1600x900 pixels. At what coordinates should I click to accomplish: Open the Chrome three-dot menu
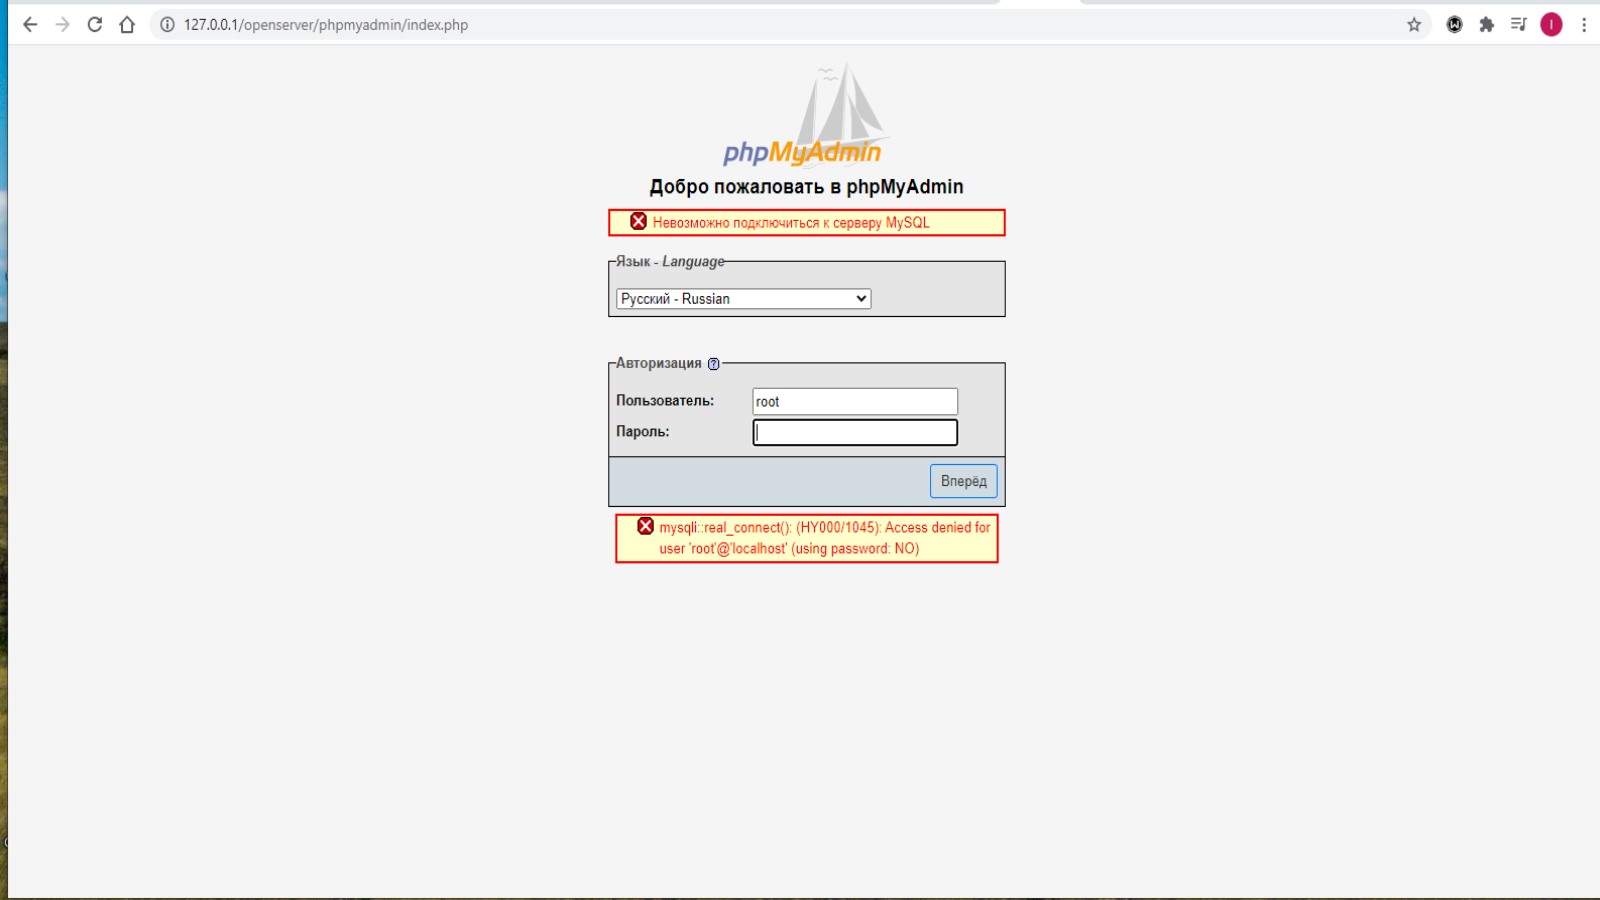1584,25
